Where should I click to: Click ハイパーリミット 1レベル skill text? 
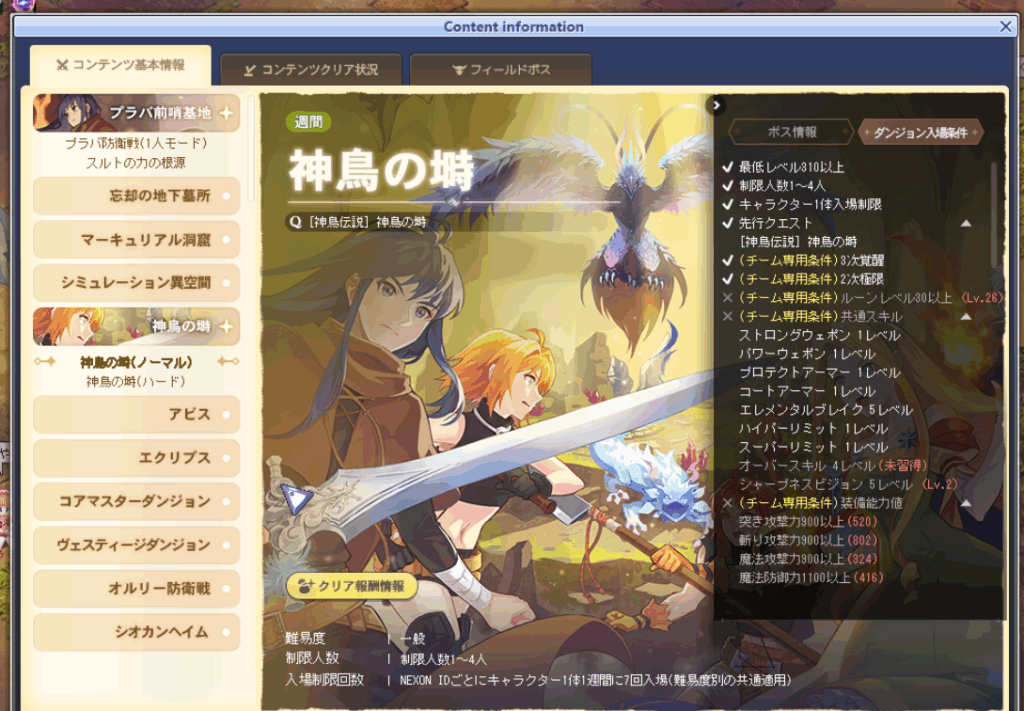(813, 429)
